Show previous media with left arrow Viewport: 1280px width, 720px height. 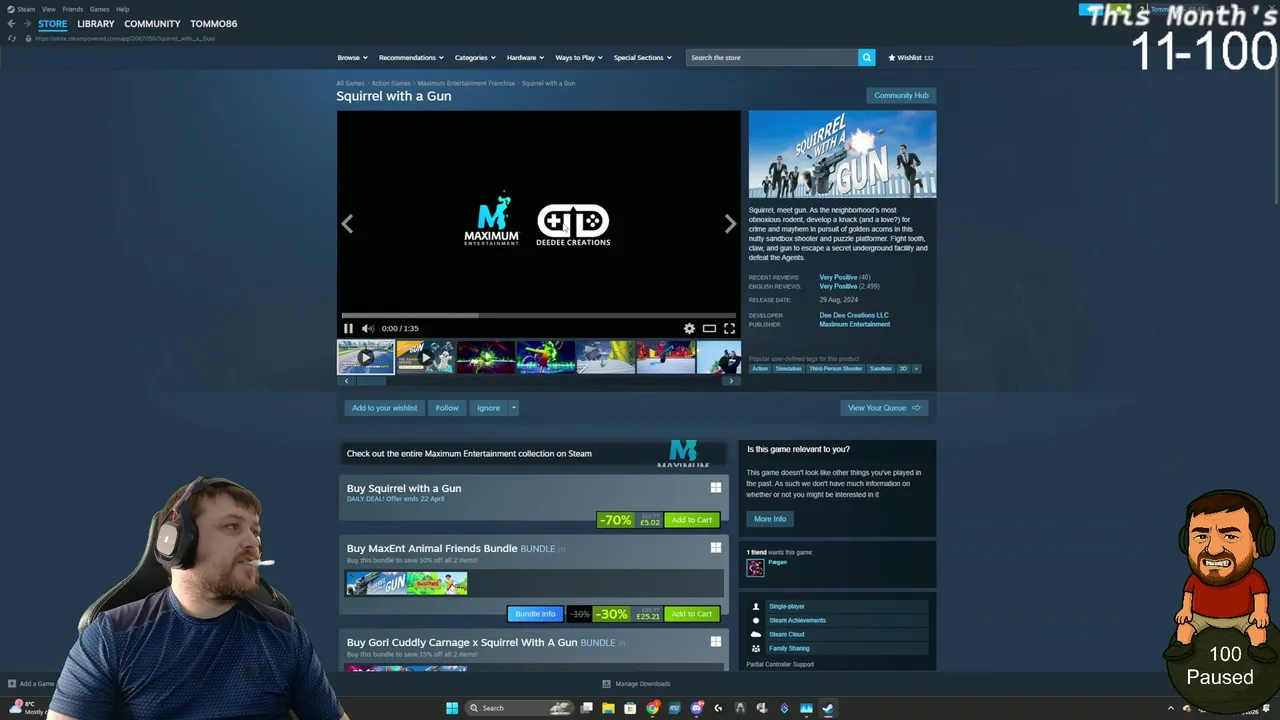347,224
